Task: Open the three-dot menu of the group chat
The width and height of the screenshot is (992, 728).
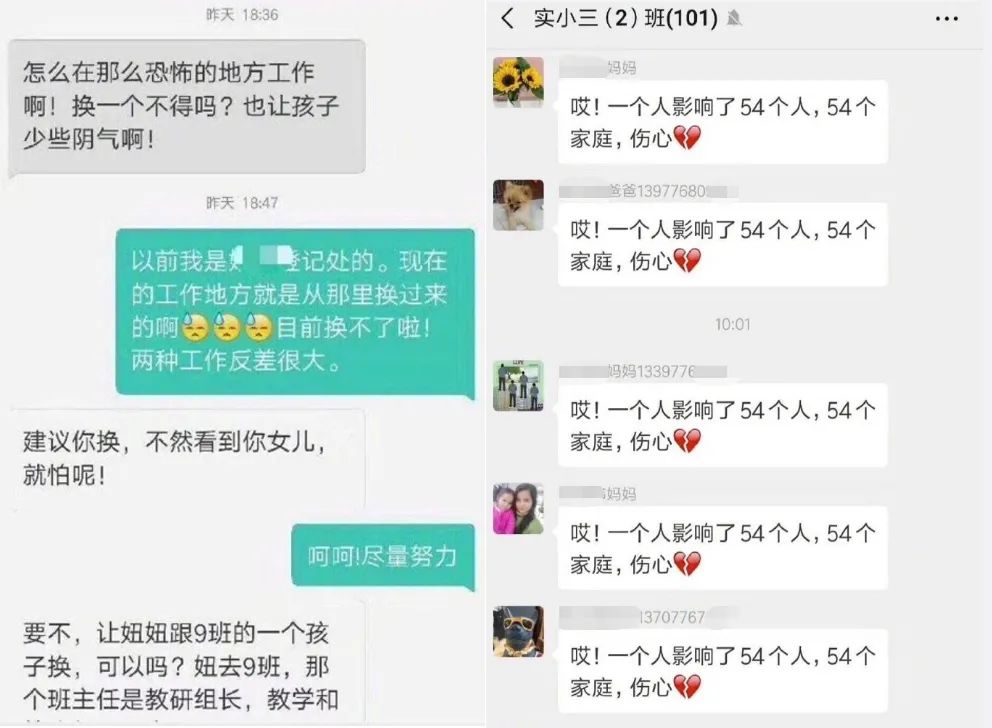Action: [x=946, y=19]
